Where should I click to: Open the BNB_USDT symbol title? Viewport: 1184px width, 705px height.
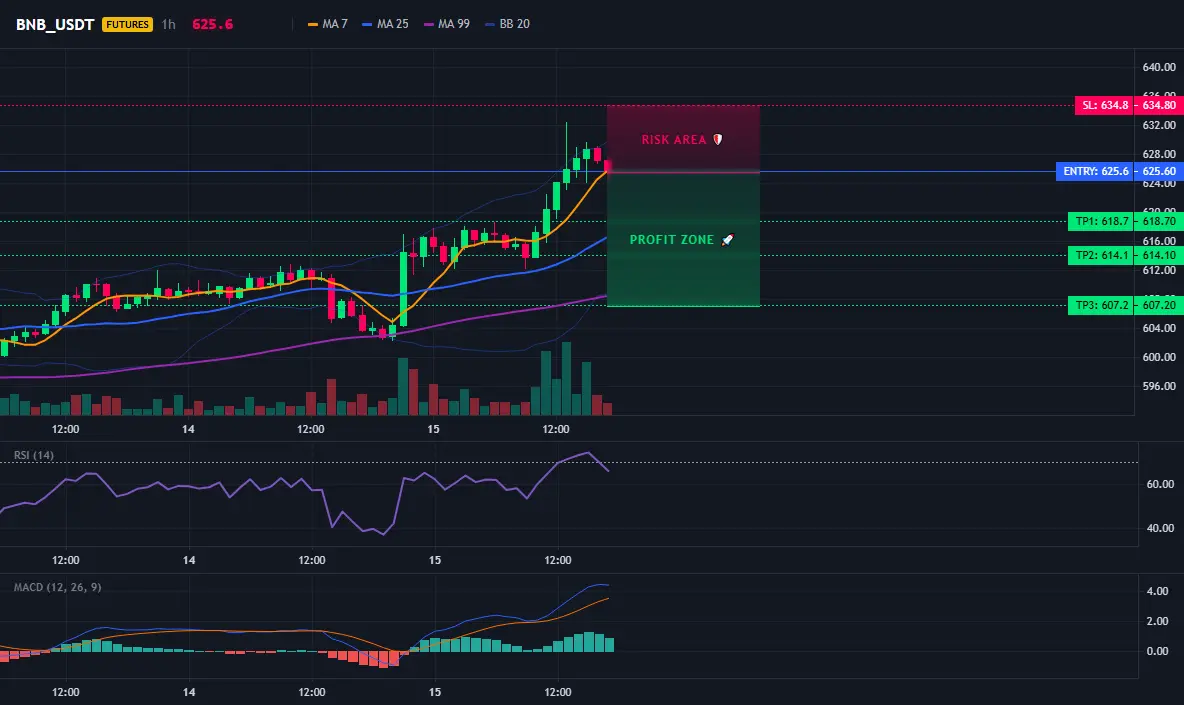pos(55,24)
